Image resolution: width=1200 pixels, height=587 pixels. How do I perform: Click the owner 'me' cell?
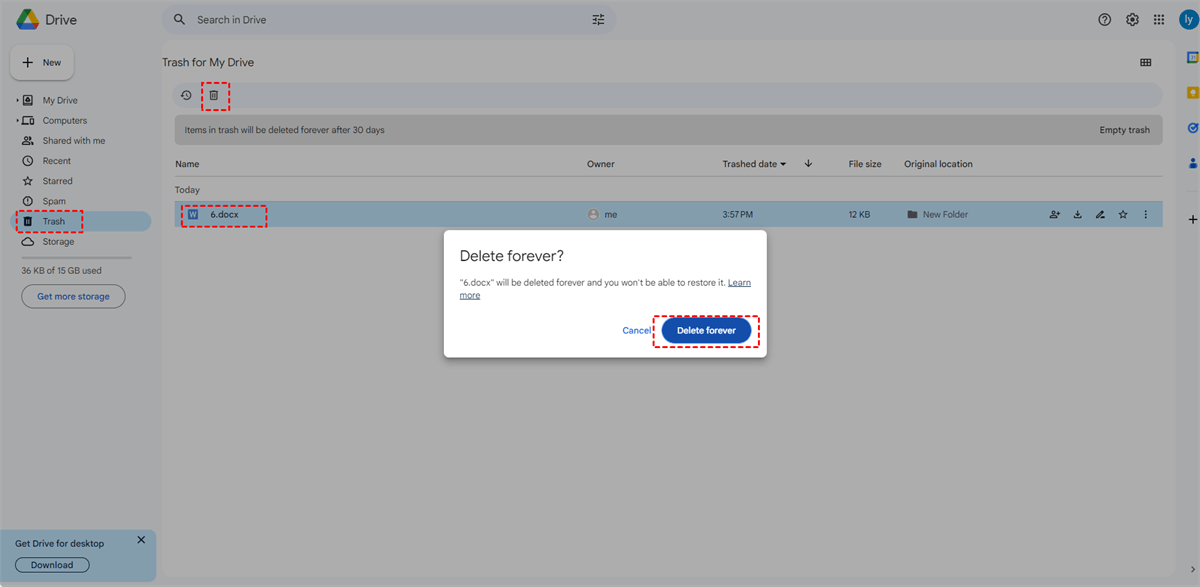(x=602, y=214)
